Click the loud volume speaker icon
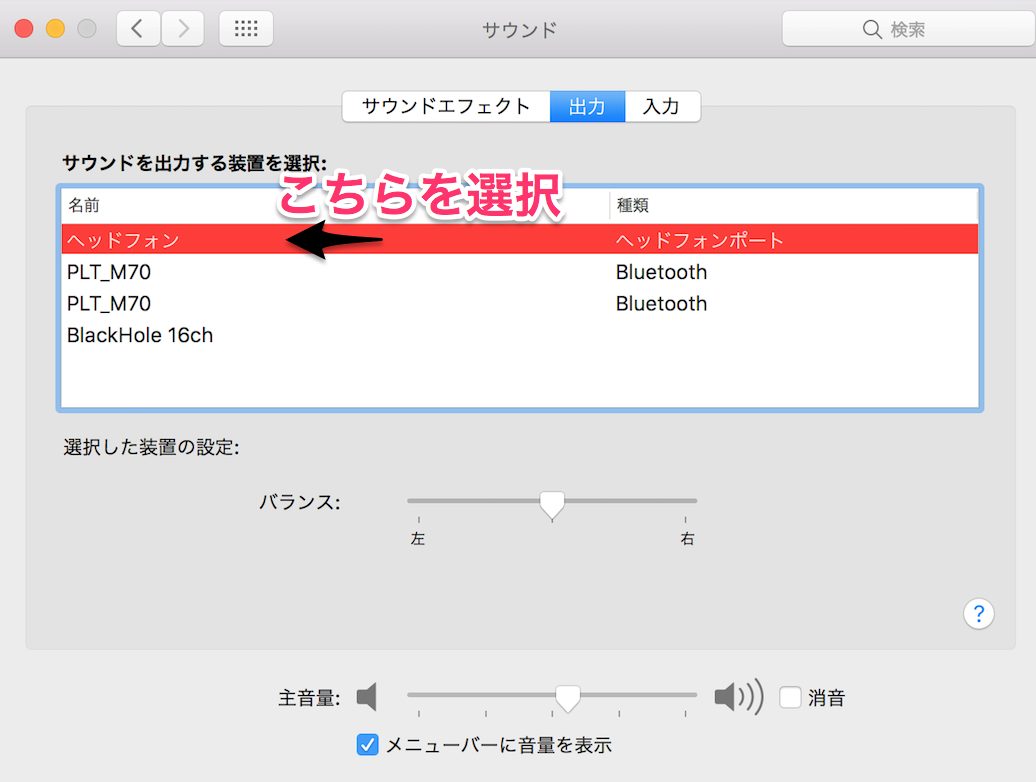The image size is (1036, 782). 739,697
